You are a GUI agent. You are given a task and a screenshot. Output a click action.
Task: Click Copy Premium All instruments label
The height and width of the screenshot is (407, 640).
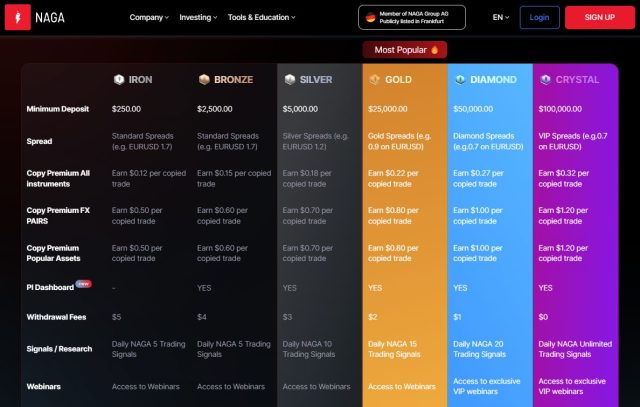point(58,178)
